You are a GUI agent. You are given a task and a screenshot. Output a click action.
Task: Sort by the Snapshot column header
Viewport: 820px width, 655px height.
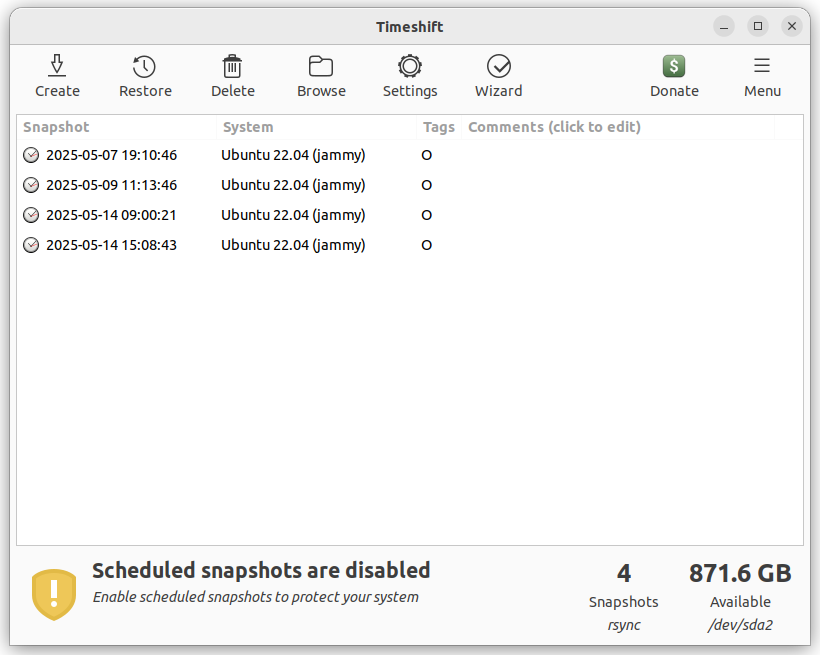click(x=117, y=127)
